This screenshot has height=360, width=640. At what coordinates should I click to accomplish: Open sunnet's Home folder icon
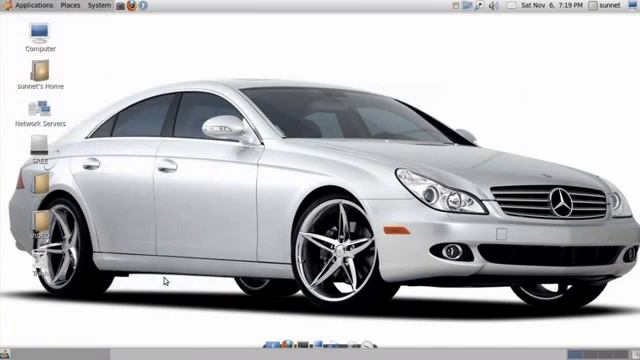click(x=40, y=75)
